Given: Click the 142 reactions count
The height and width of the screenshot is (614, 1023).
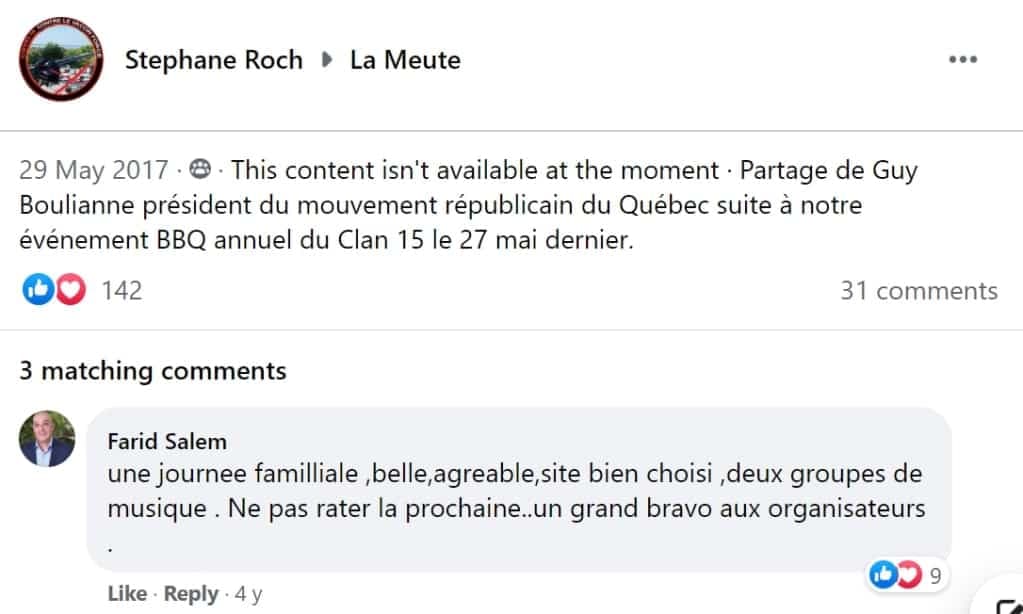Looking at the screenshot, I should (x=121, y=290).
